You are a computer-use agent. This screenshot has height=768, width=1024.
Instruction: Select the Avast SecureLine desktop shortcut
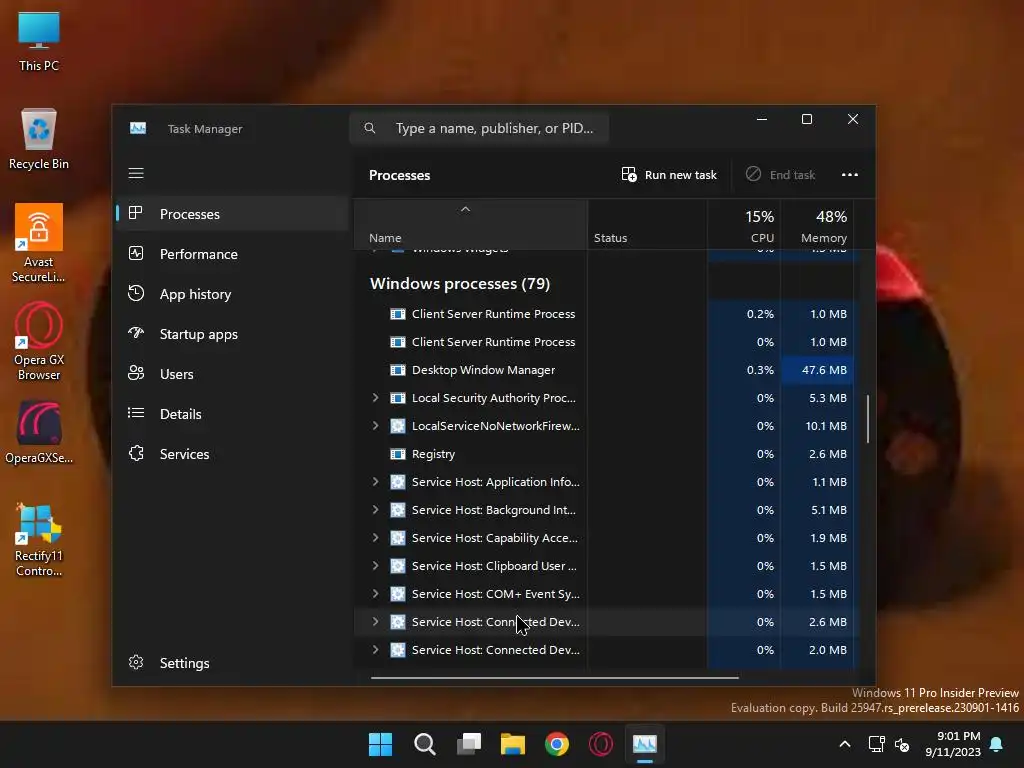coord(39,243)
